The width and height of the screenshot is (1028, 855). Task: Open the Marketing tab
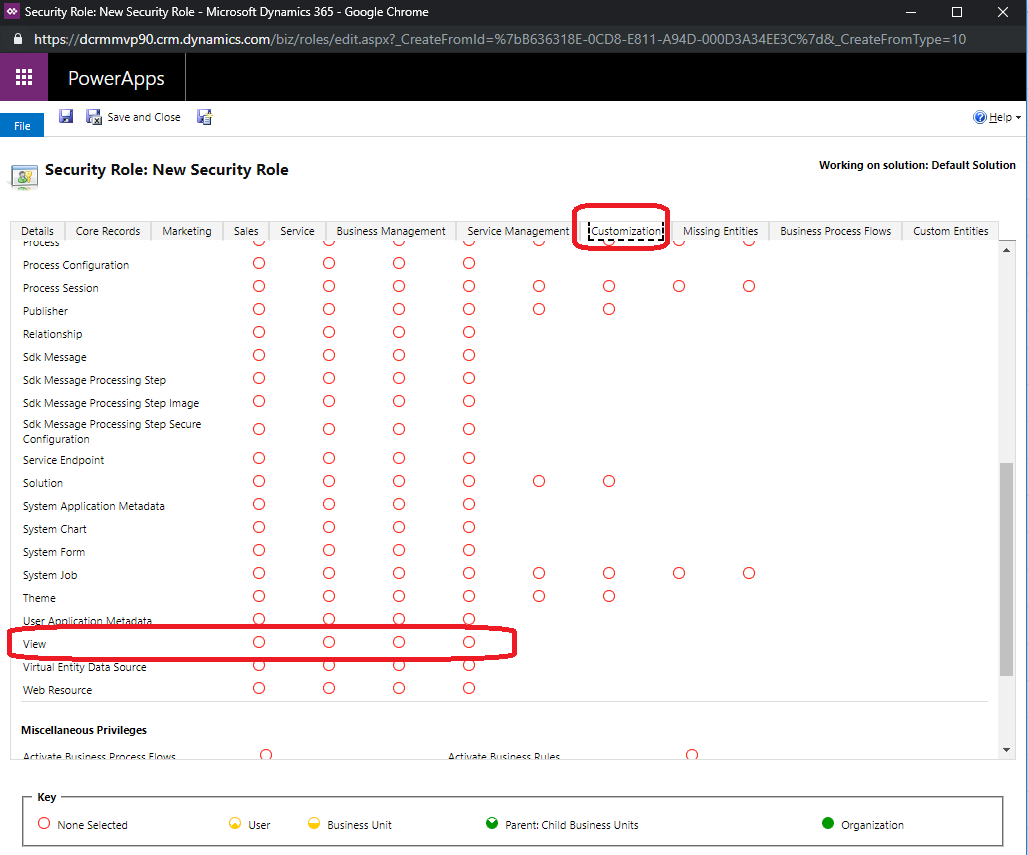pyautogui.click(x=187, y=231)
